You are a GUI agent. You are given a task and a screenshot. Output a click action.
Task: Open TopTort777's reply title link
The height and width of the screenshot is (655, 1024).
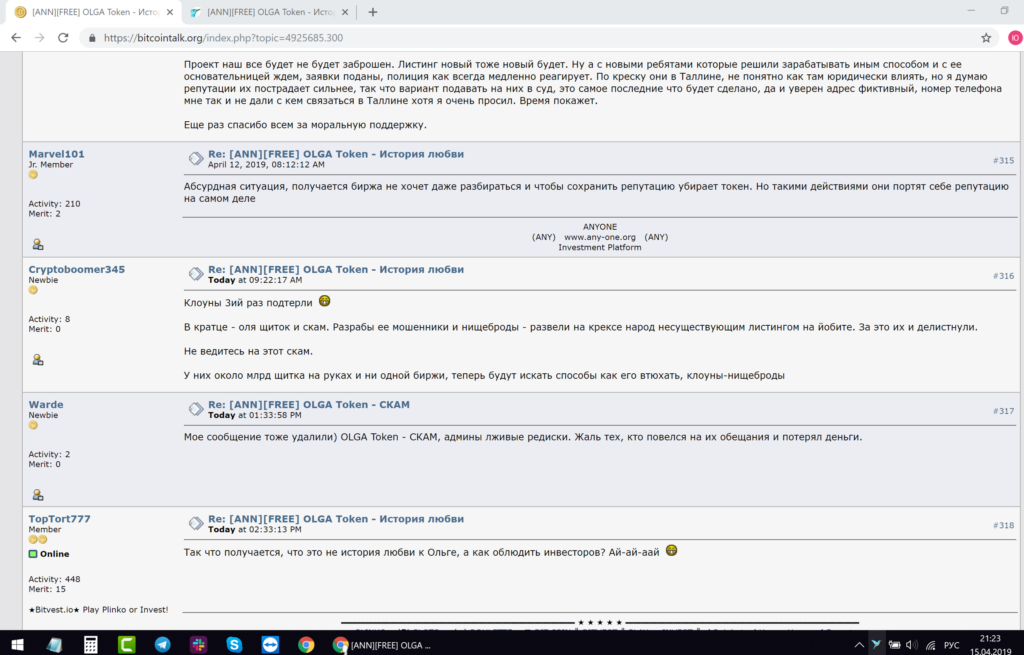pos(336,519)
